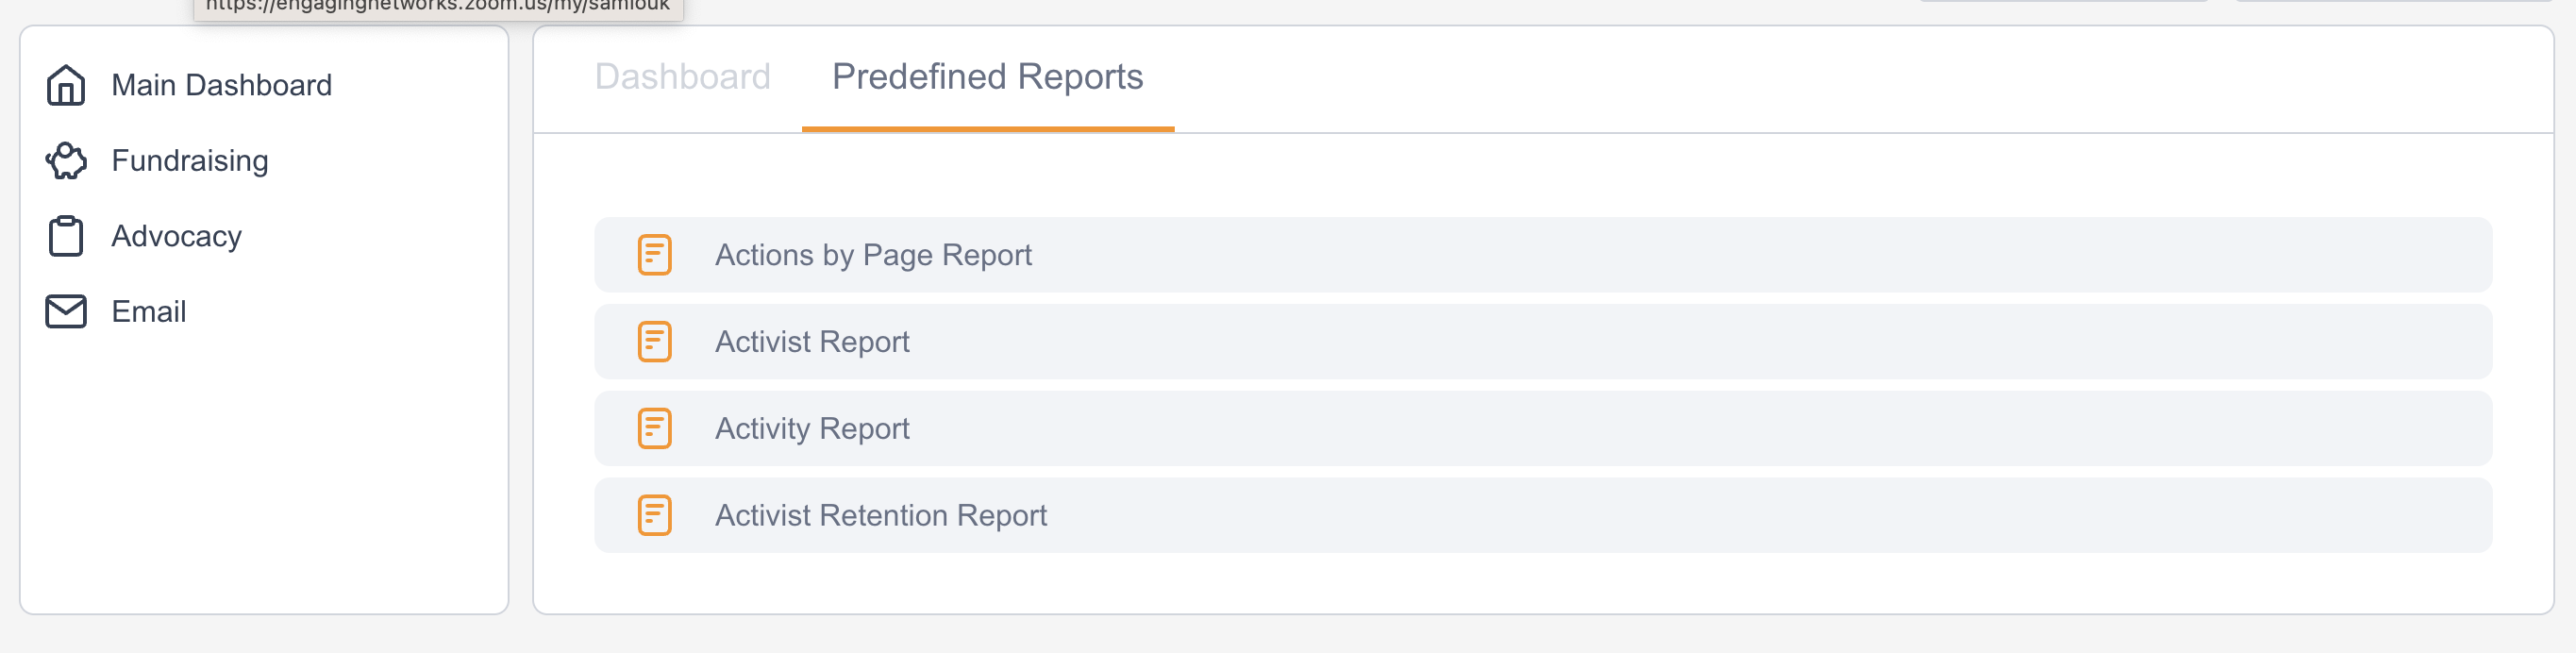This screenshot has height=653, width=2576.
Task: Switch to the Dashboard tab
Action: pyautogui.click(x=682, y=77)
